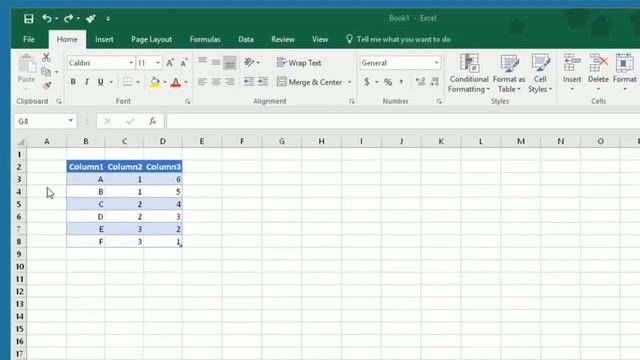Toggle Underline formatting
This screenshot has width=640, height=360.
[x=100, y=82]
